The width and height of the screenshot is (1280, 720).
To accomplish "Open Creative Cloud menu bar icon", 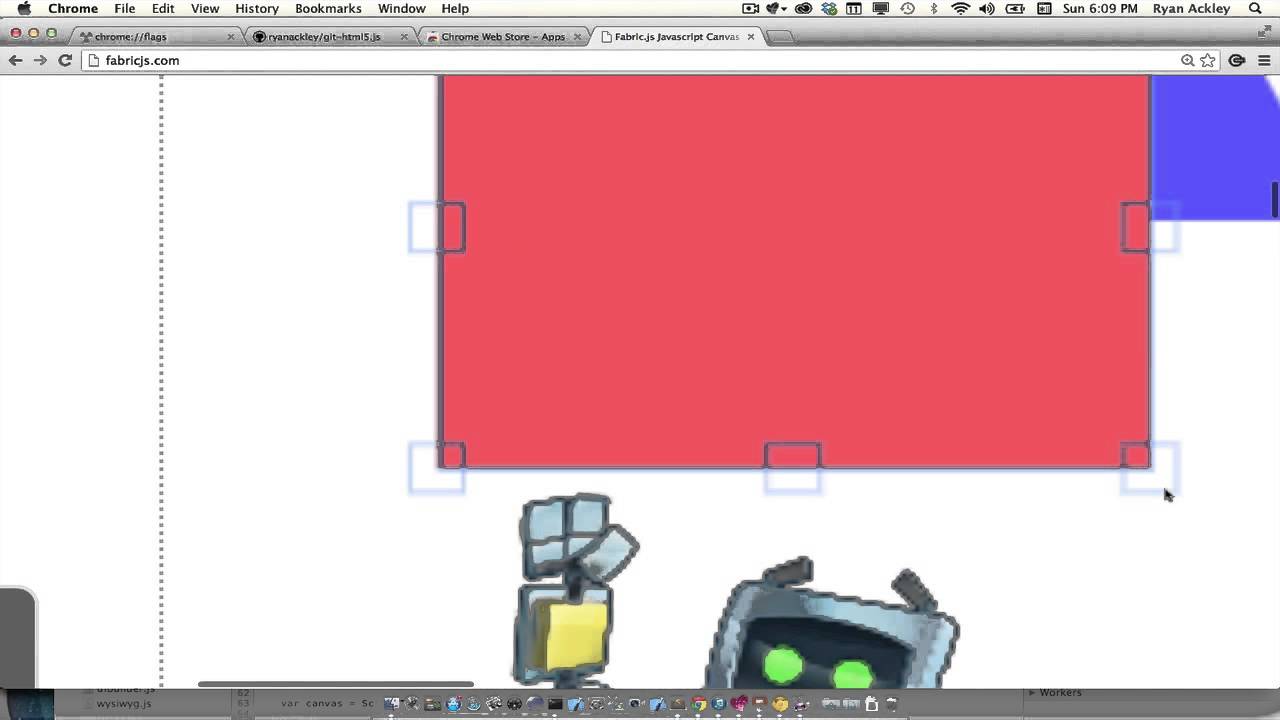I will click(803, 8).
